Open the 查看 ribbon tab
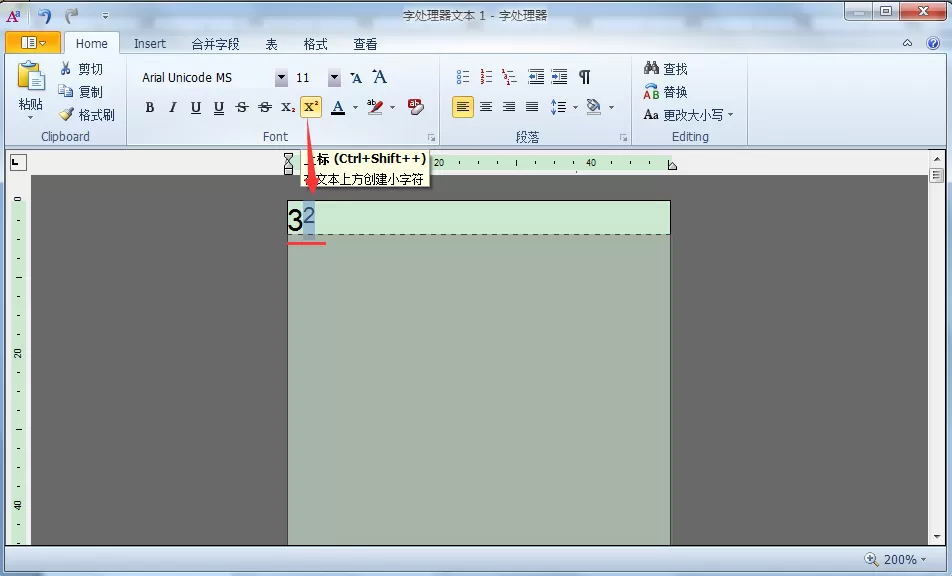 (x=365, y=44)
